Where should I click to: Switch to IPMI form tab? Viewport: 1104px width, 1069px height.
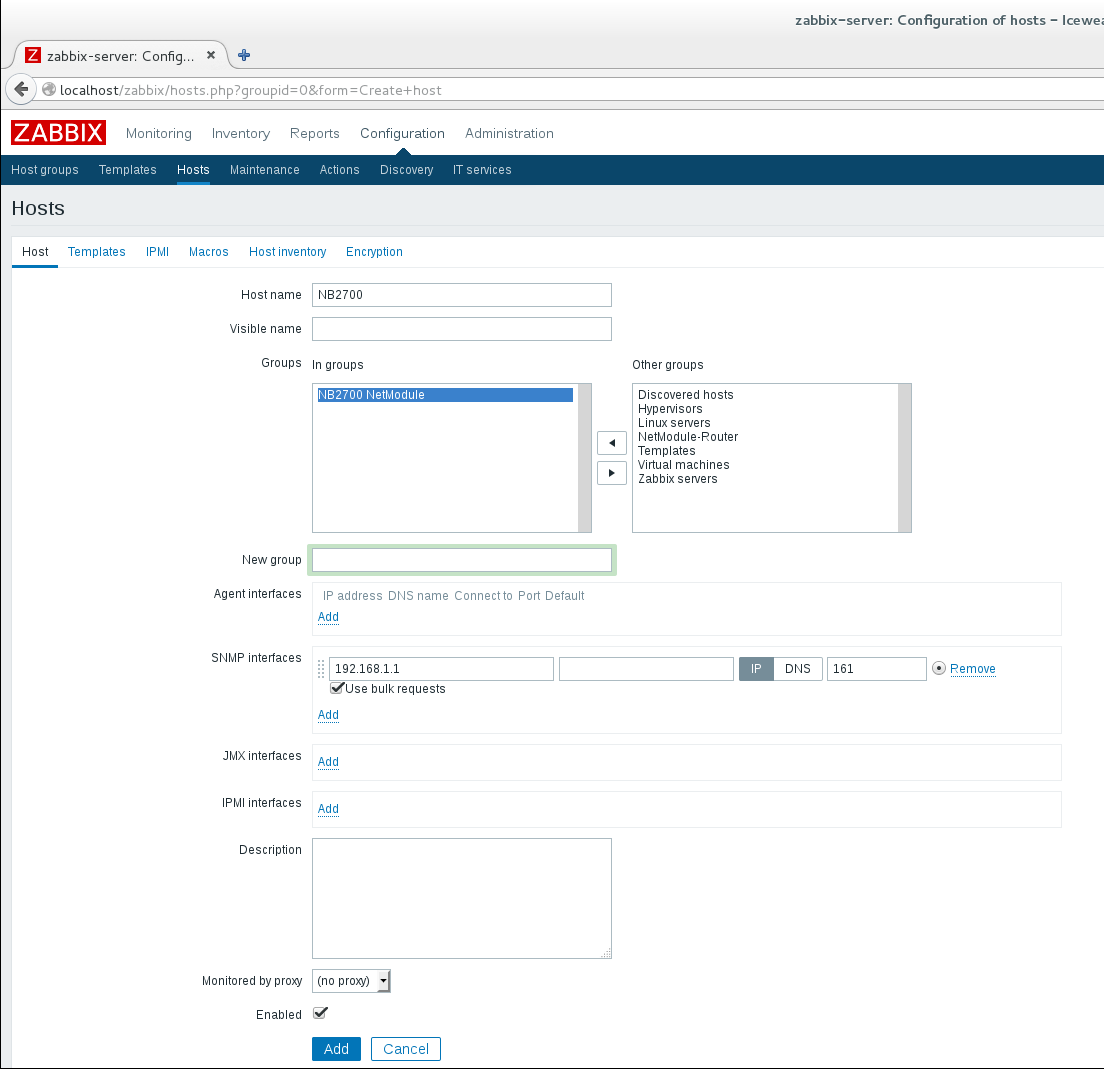(157, 251)
